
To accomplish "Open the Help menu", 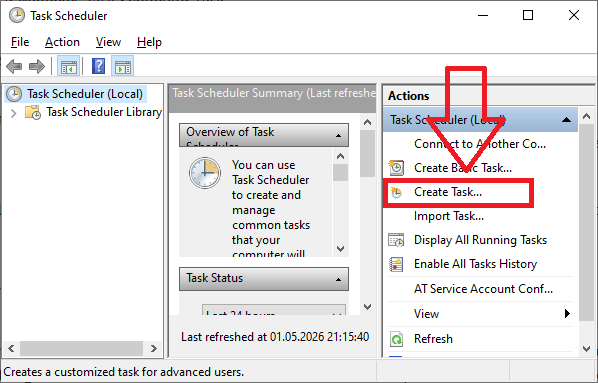I will point(149,42).
